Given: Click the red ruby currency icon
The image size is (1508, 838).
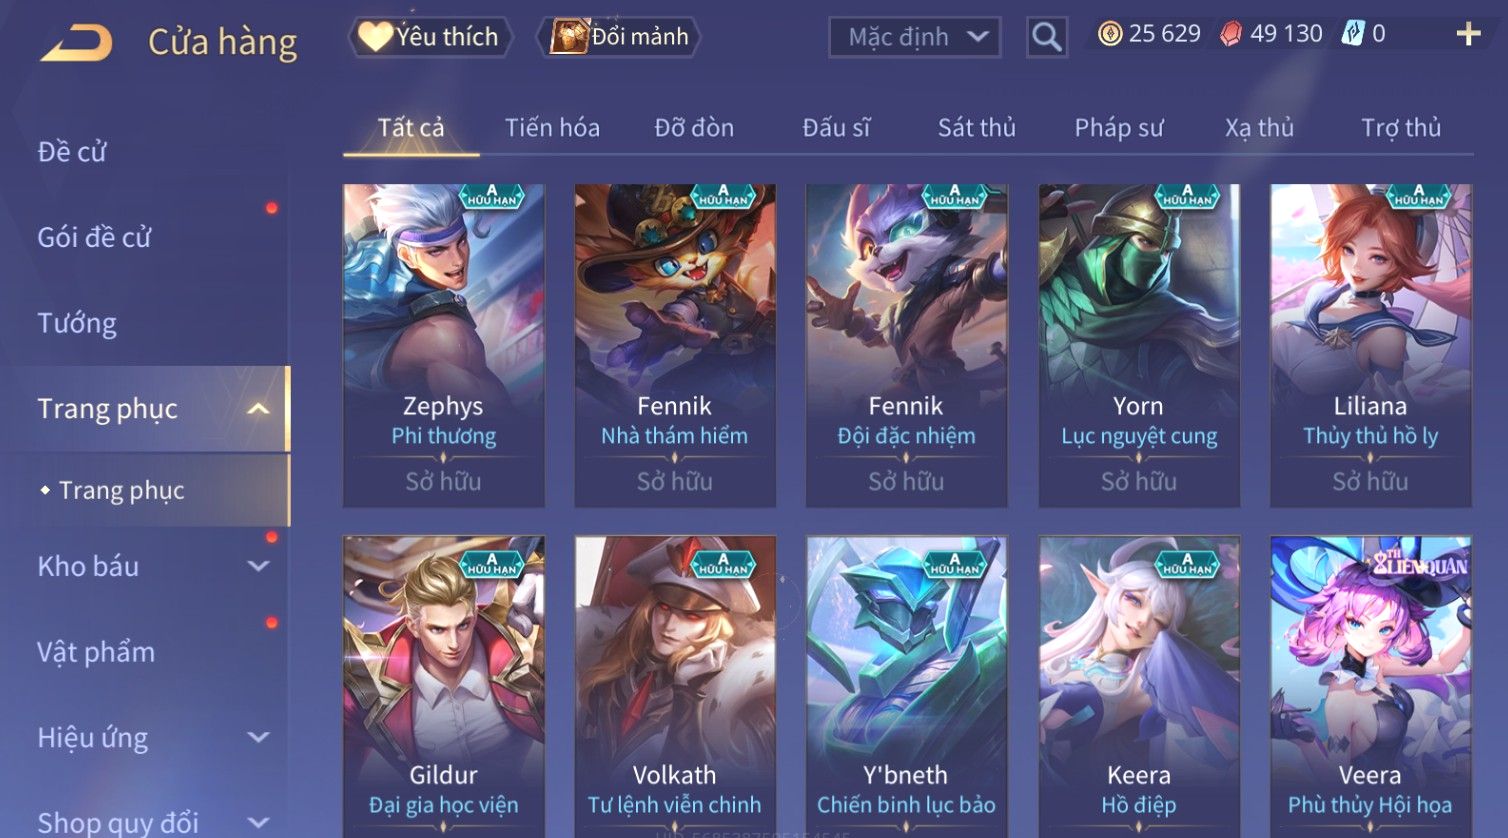Looking at the screenshot, I should pos(1231,34).
